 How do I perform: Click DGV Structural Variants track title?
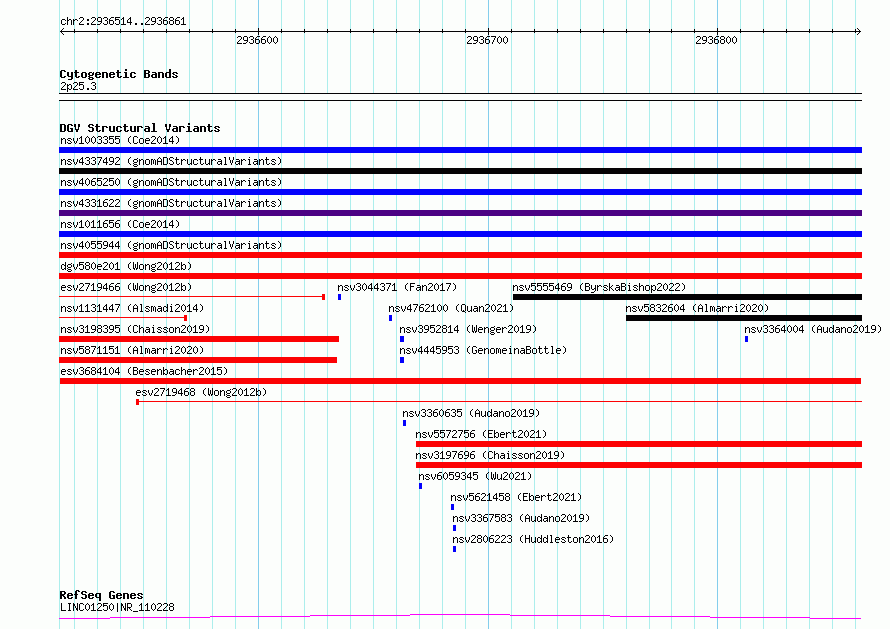point(140,128)
